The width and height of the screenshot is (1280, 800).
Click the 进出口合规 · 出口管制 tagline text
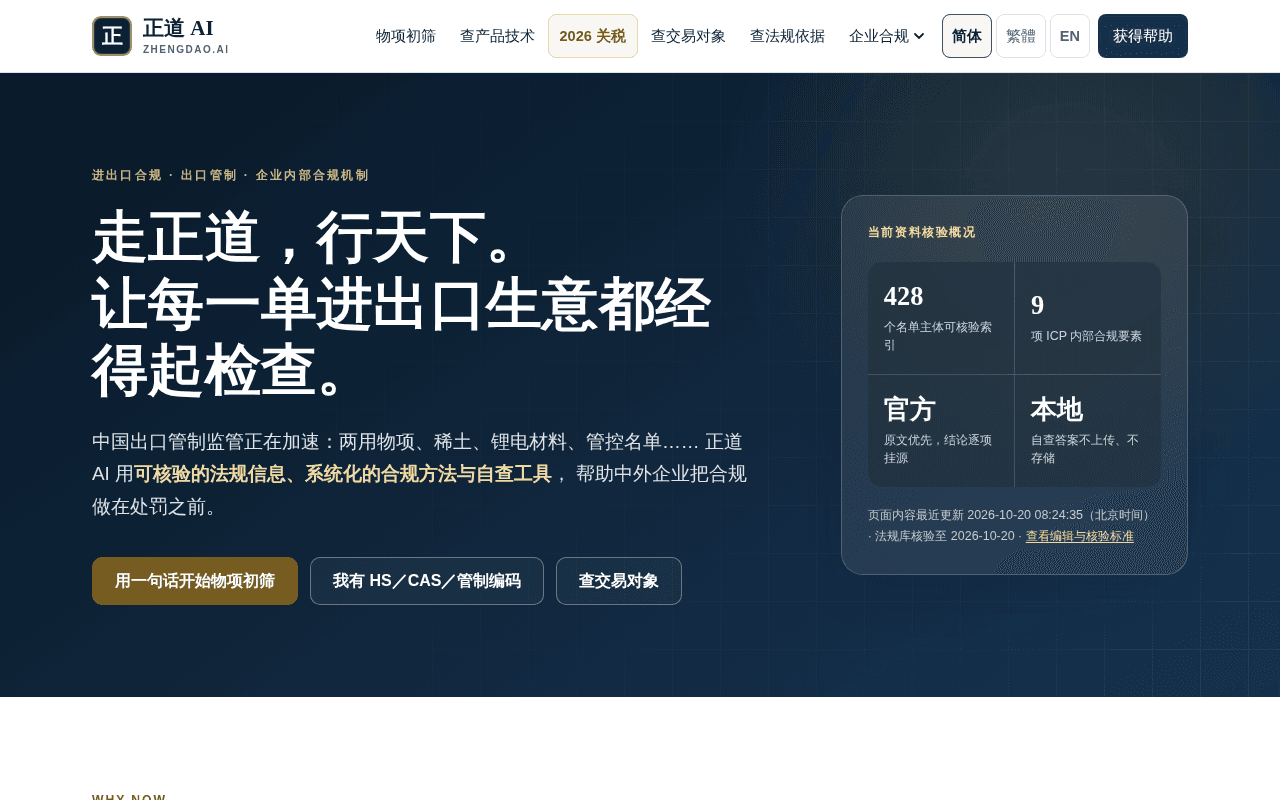pos(231,175)
